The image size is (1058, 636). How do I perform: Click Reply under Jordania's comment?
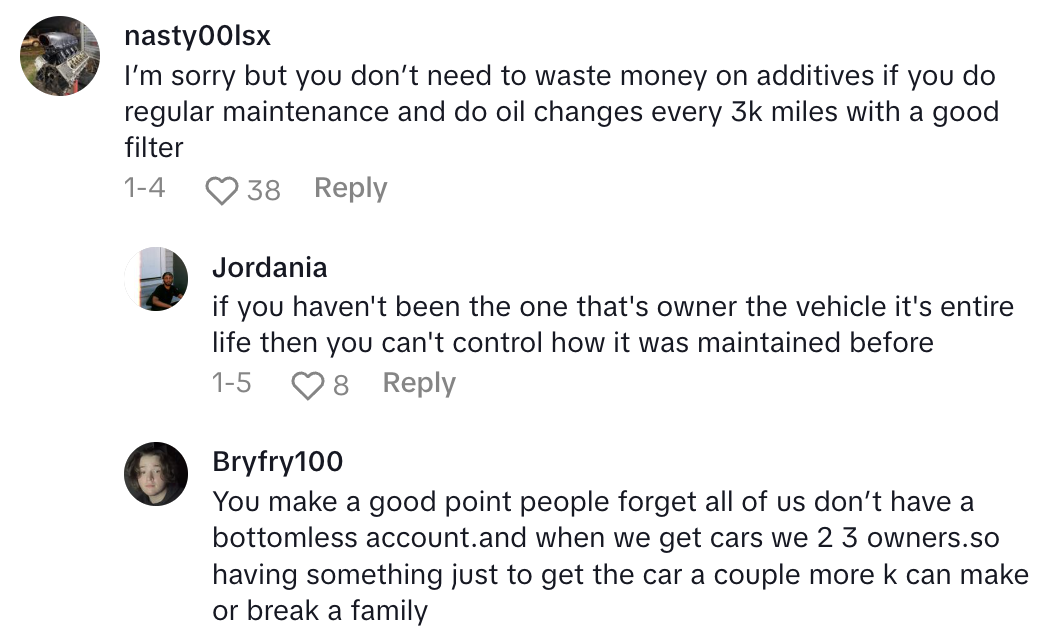click(419, 383)
